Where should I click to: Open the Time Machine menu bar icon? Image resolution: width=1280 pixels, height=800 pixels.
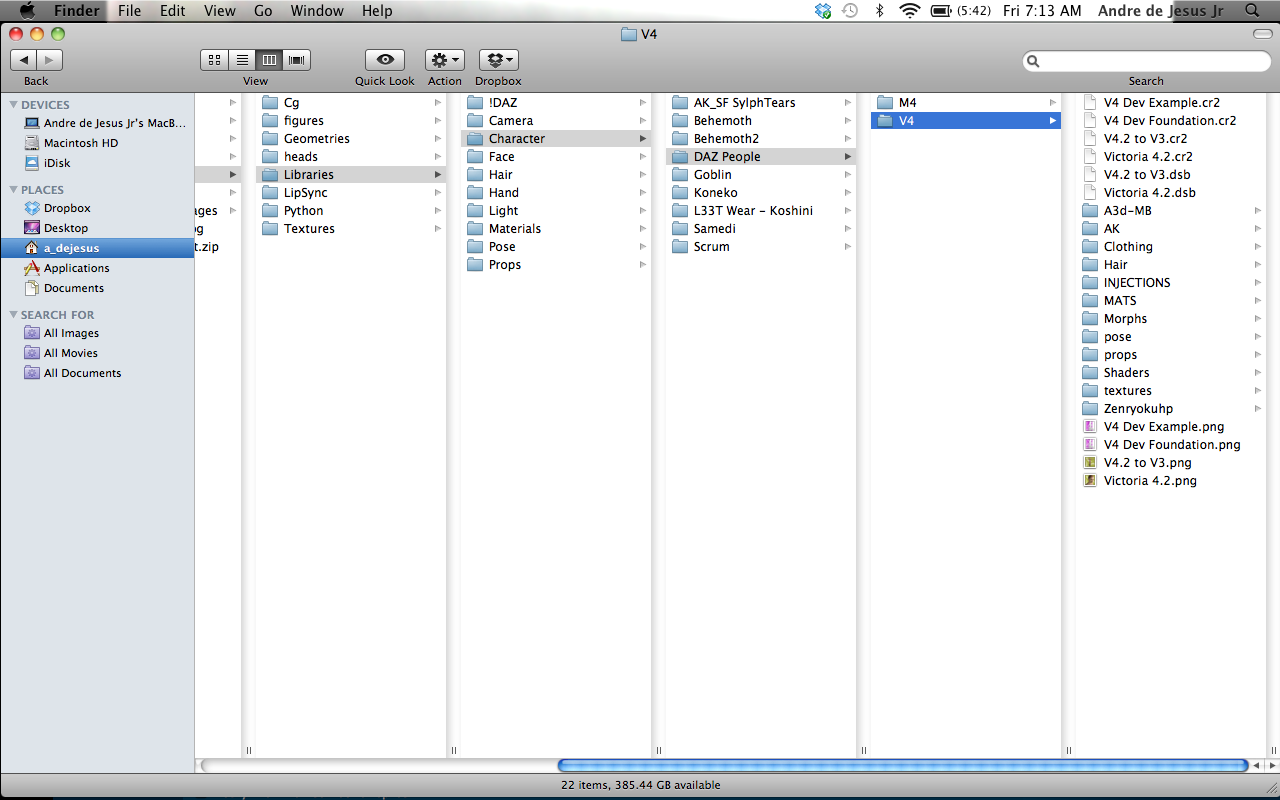(x=850, y=11)
